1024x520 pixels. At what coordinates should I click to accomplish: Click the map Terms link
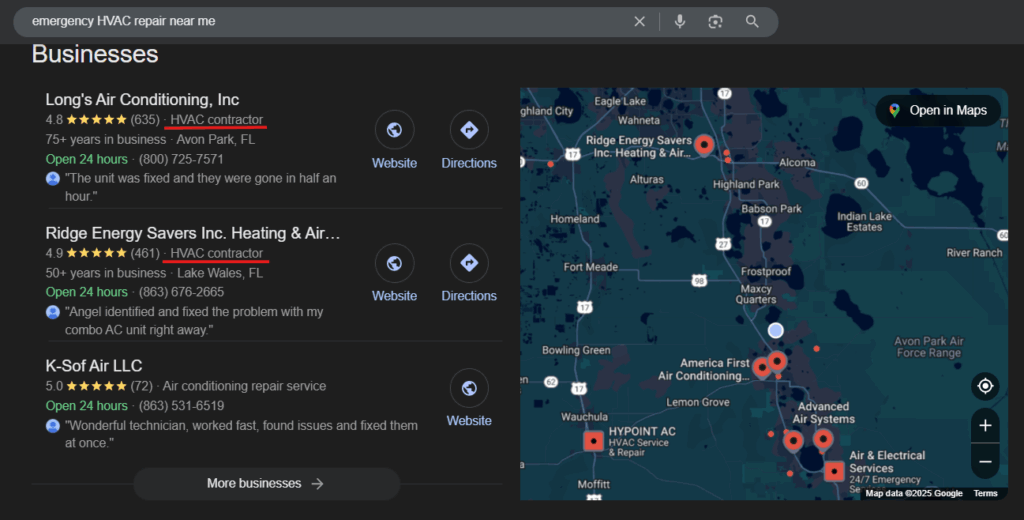click(985, 493)
